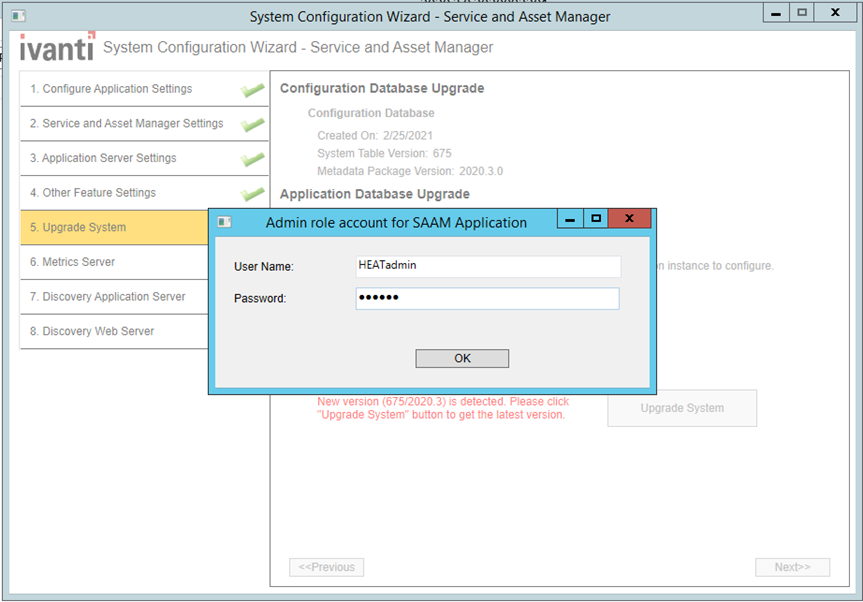Image resolution: width=863 pixels, height=602 pixels.
Task: Click the checkmark next to Application Server Settings
Action: pos(253,159)
